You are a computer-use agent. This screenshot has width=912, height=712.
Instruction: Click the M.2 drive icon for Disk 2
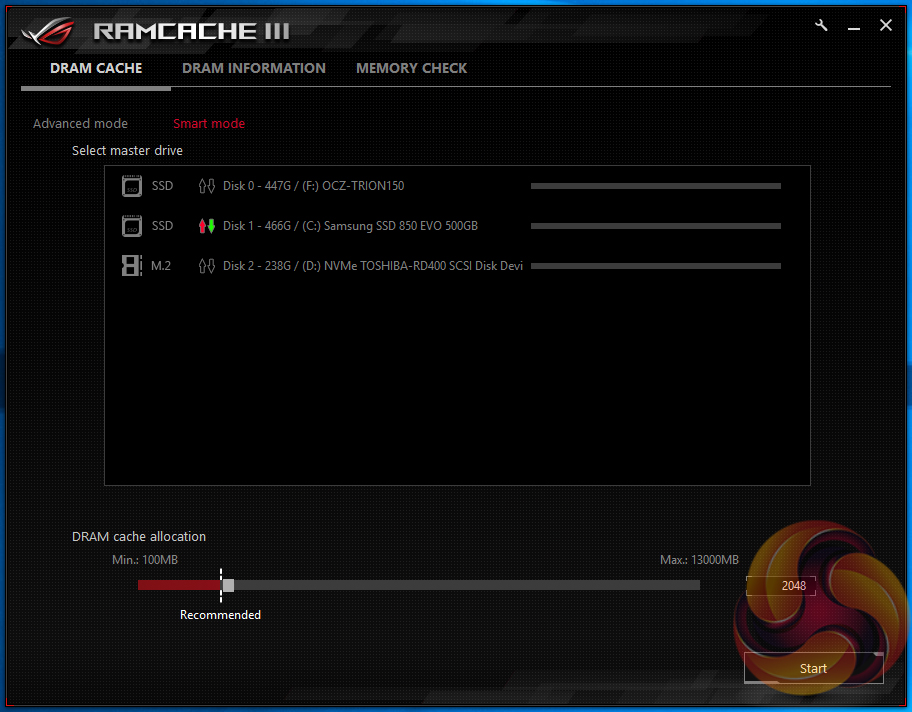click(x=132, y=266)
